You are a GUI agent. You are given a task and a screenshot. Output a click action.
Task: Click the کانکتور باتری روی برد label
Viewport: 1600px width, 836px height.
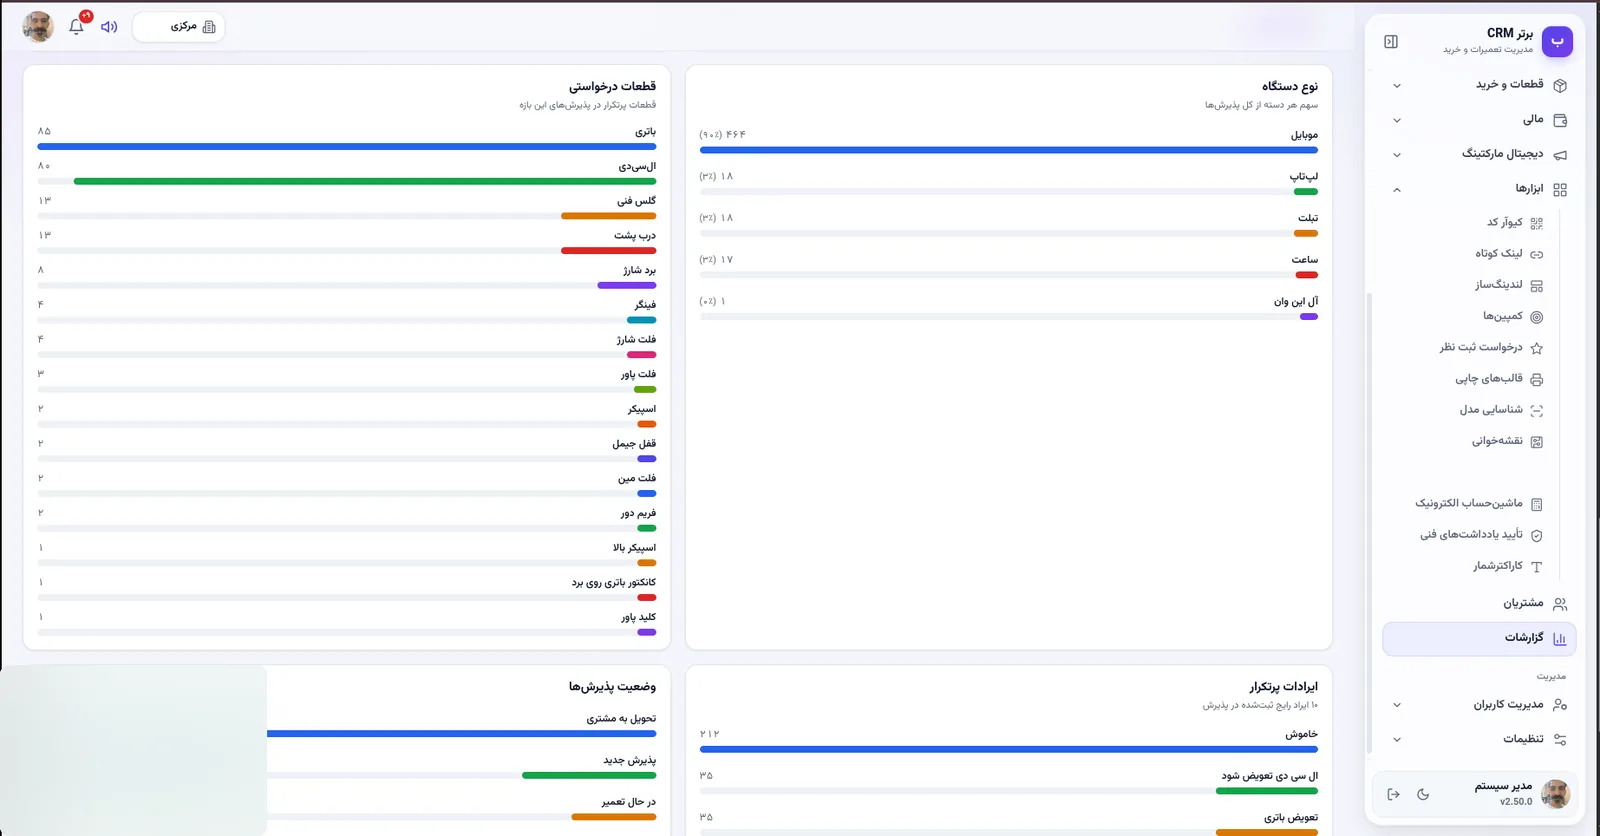[x=614, y=582]
